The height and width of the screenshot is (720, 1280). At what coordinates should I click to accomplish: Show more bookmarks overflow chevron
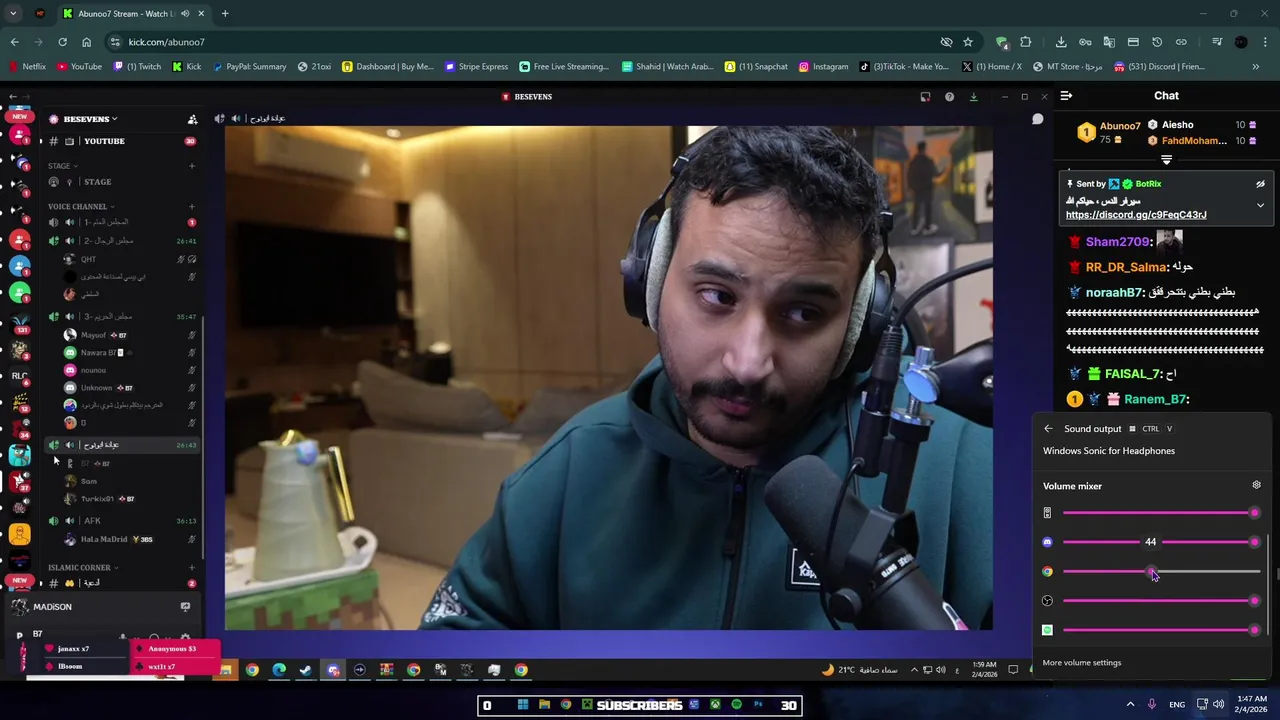pos(1256,67)
